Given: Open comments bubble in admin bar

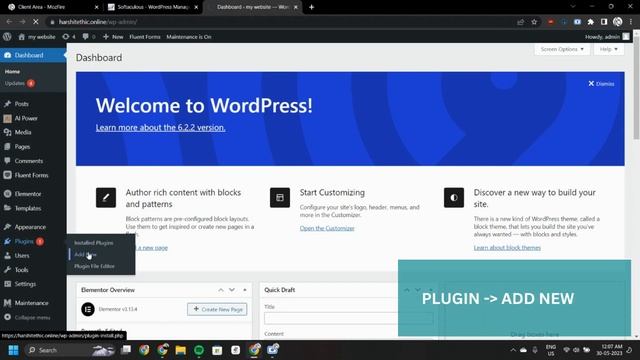Looking at the screenshot, I should 89,37.
